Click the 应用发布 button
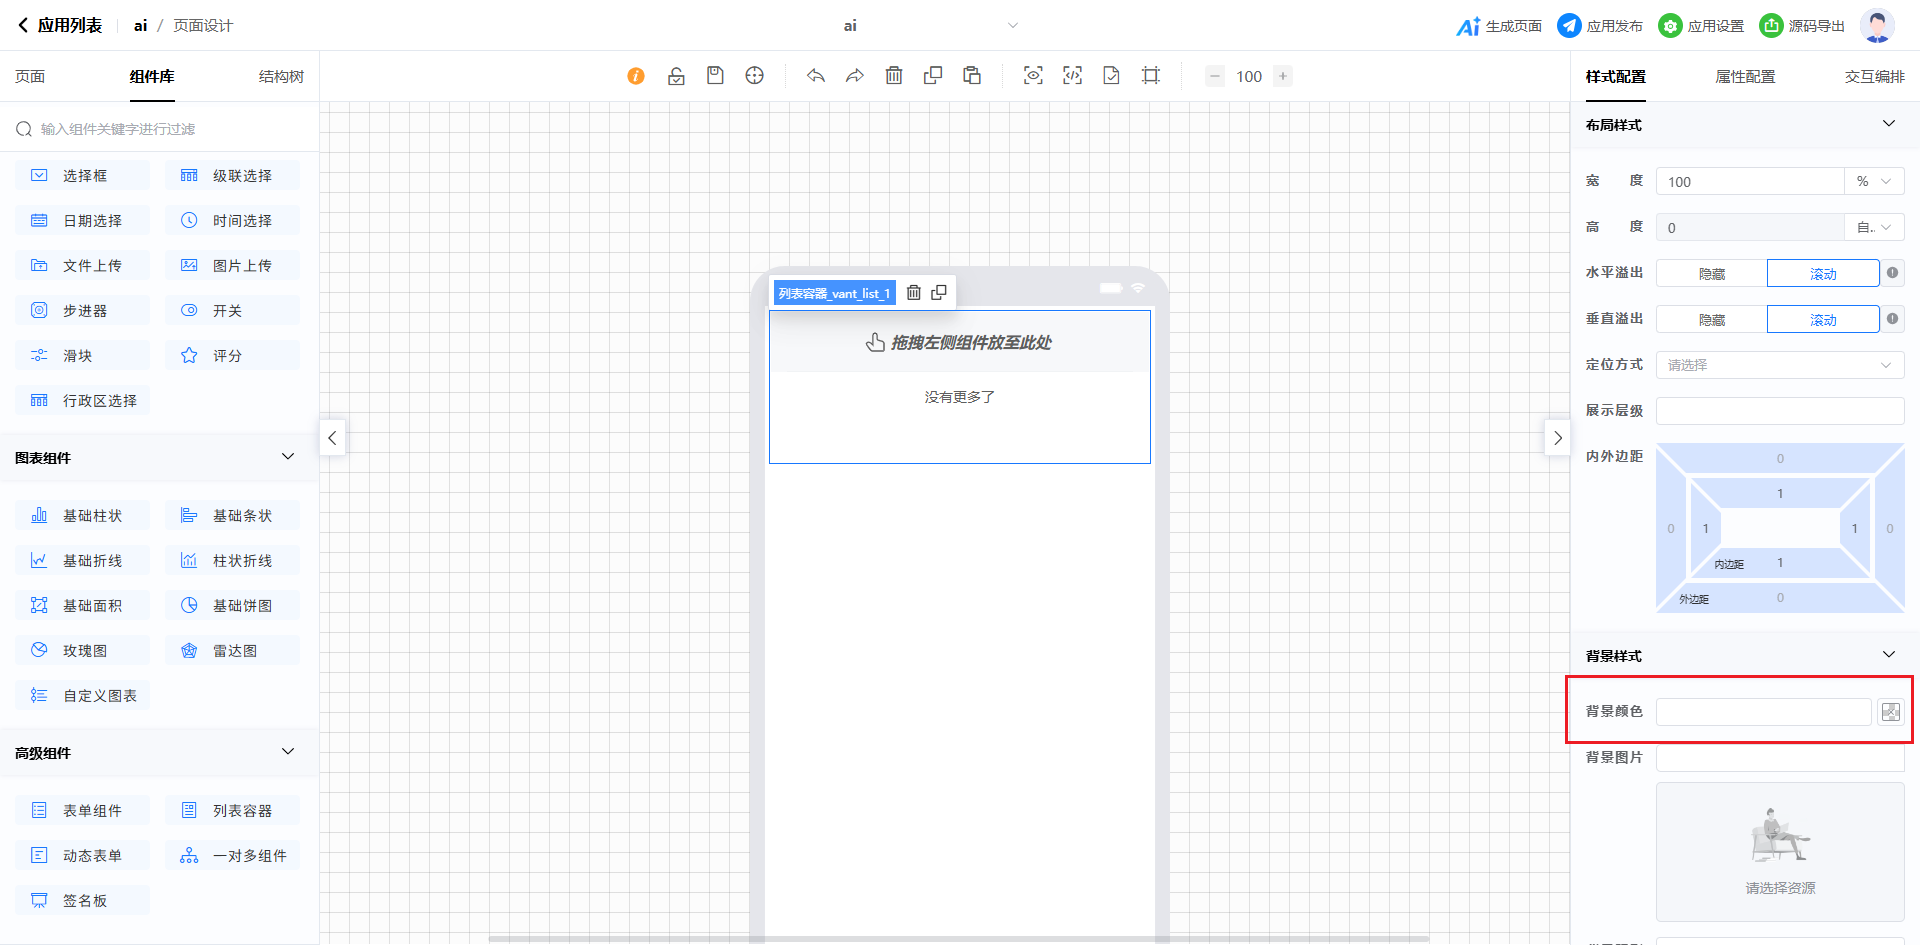Viewport: 1920px width, 945px height. 1600,26
